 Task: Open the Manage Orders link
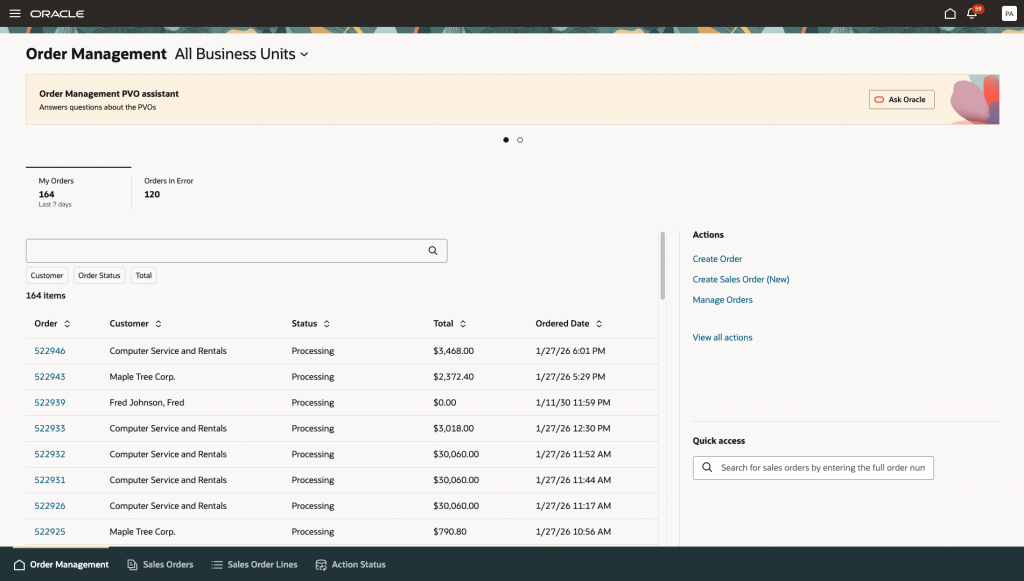722,300
